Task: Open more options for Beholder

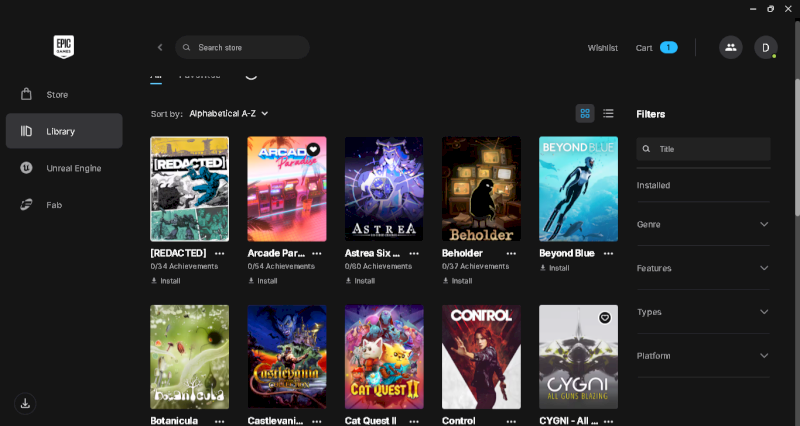Action: pyautogui.click(x=511, y=253)
